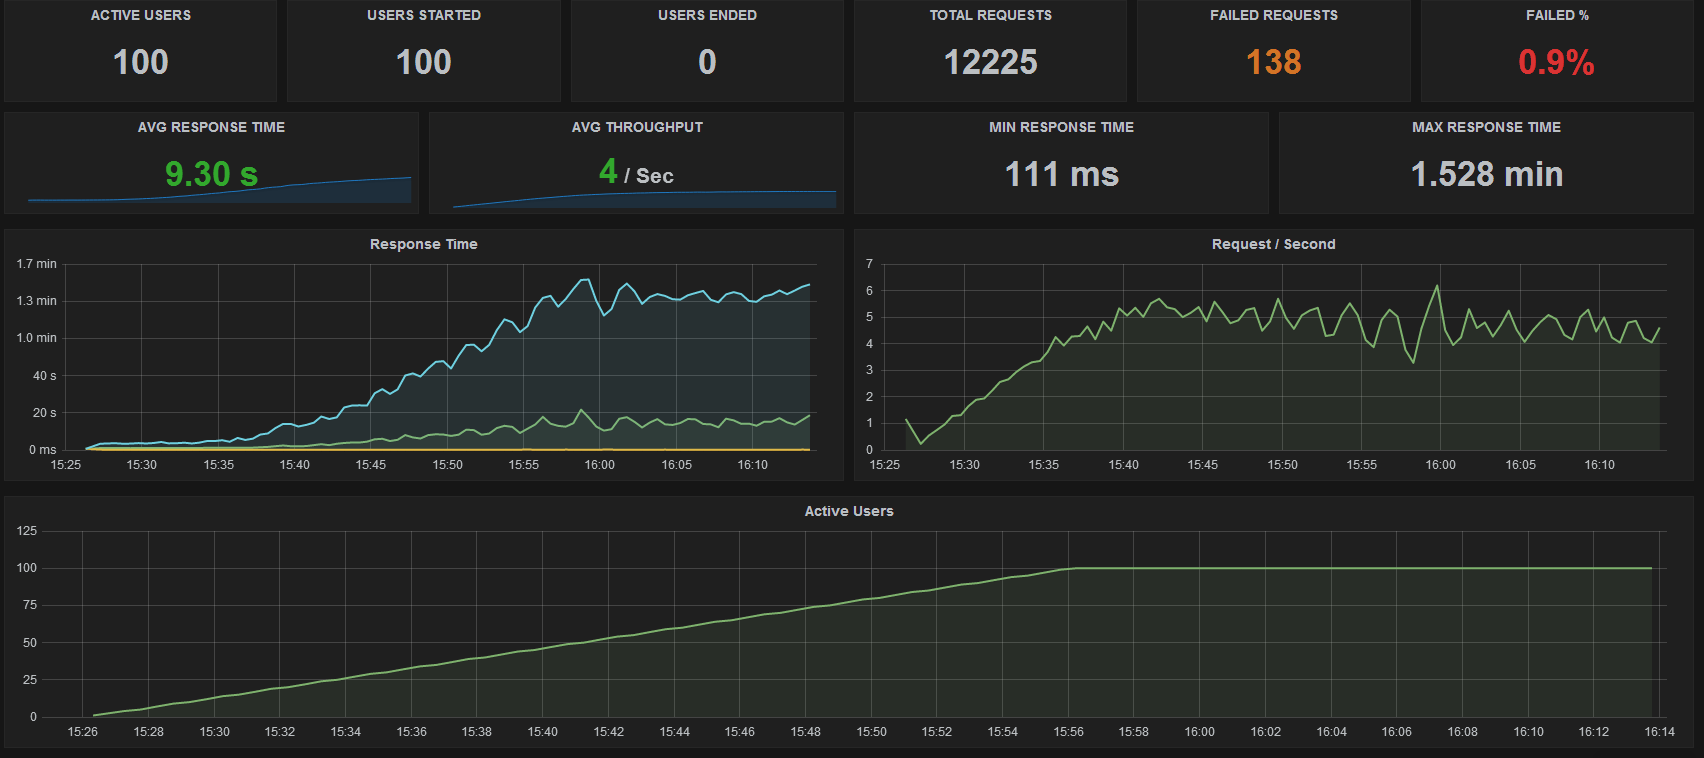Click the Request / Second graph title

1273,244
